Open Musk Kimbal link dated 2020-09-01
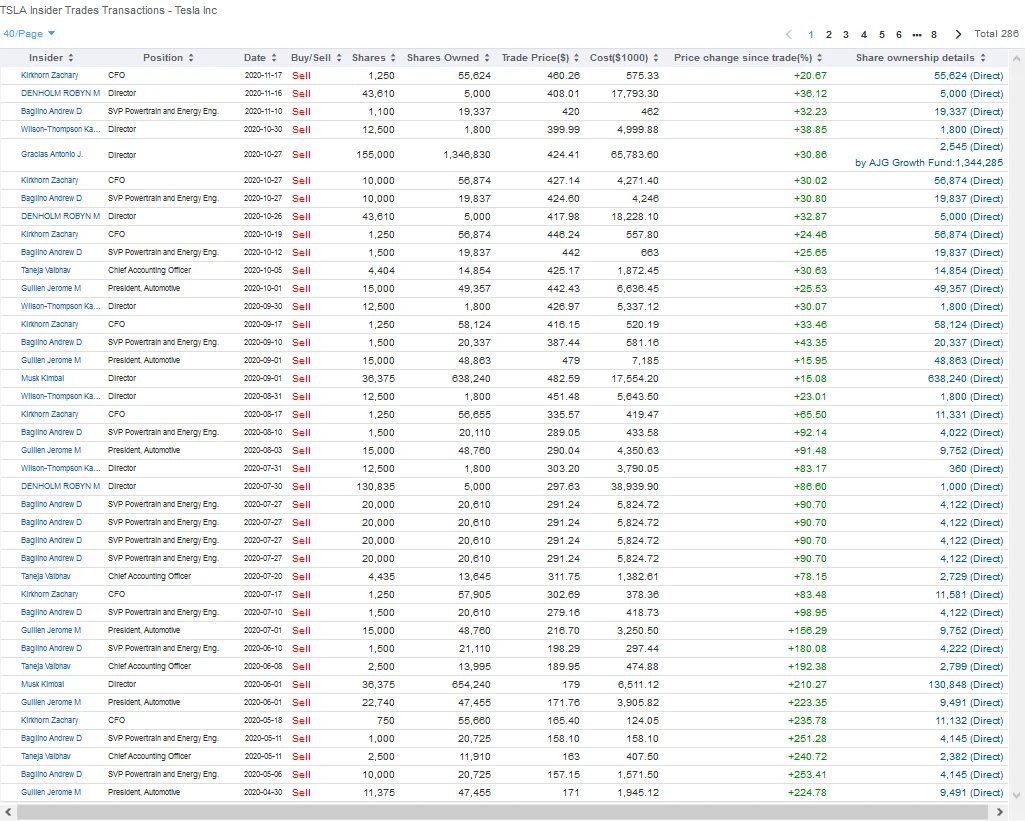The image size is (1025, 821). (x=42, y=378)
